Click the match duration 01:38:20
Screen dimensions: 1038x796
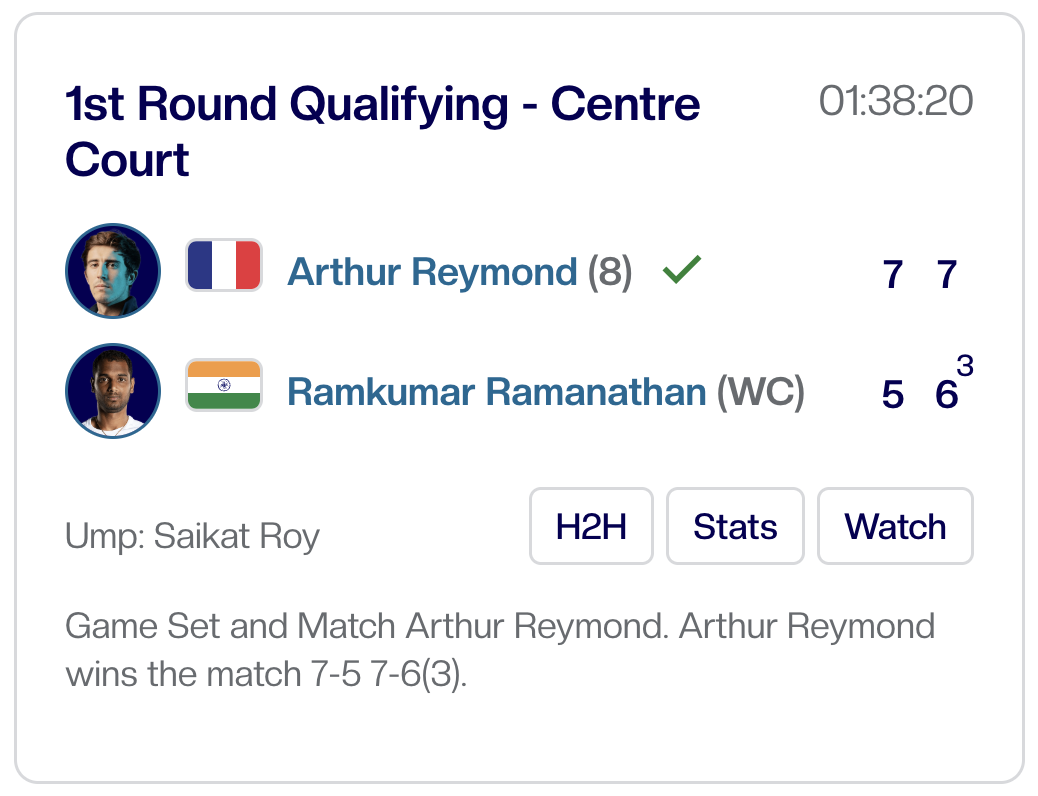pos(895,102)
